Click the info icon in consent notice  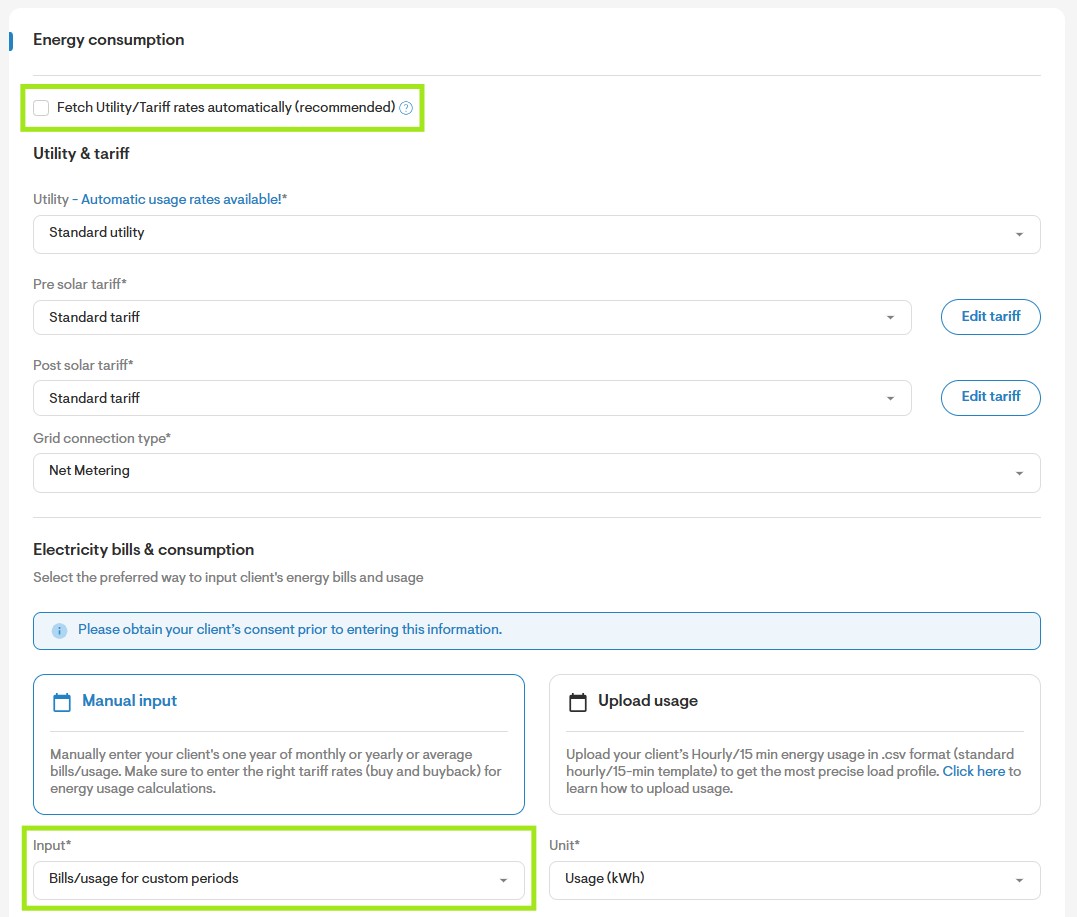tap(60, 631)
